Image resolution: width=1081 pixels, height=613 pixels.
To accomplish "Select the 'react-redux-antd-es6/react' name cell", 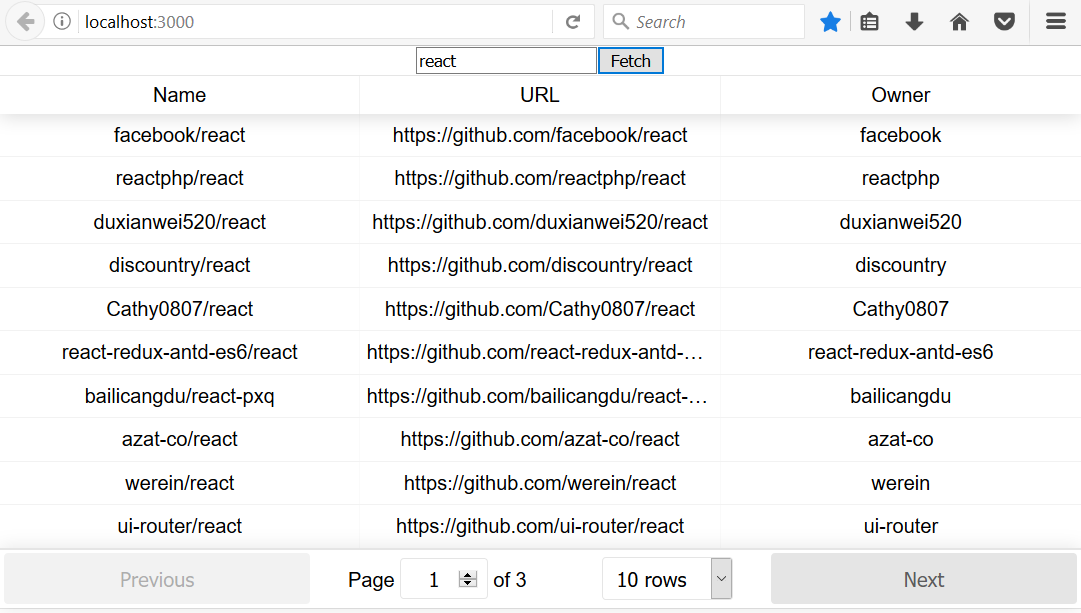I will tap(180, 352).
